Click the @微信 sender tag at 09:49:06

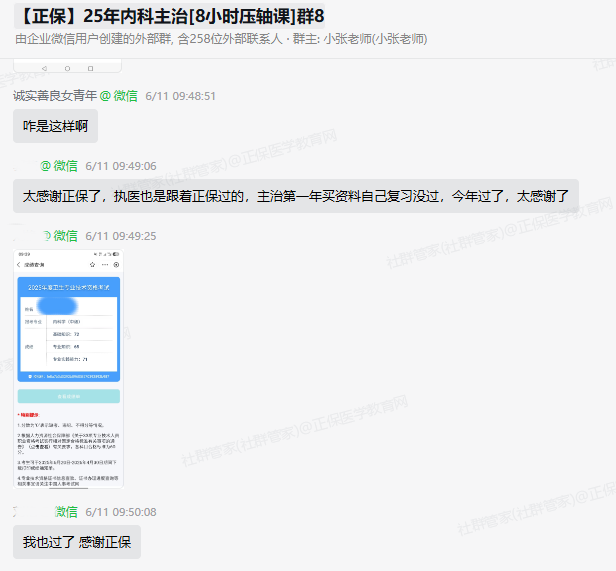[58, 166]
